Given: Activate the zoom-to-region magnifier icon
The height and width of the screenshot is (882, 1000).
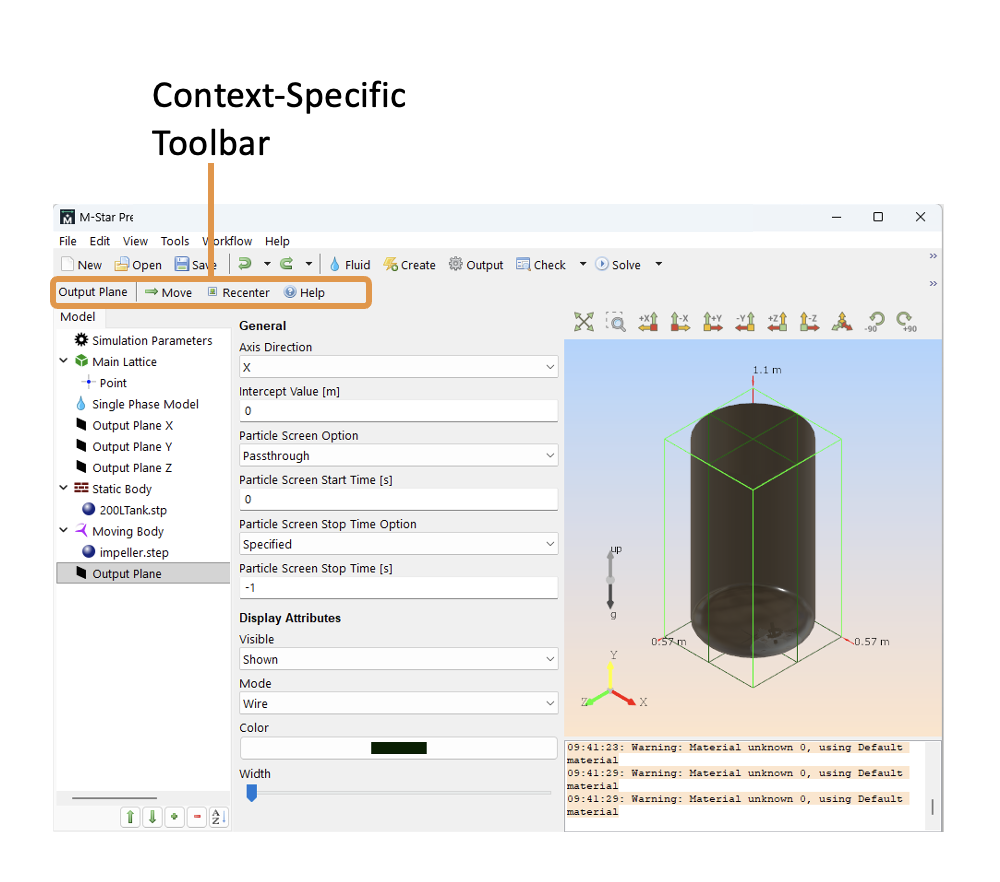Looking at the screenshot, I should click(x=616, y=321).
